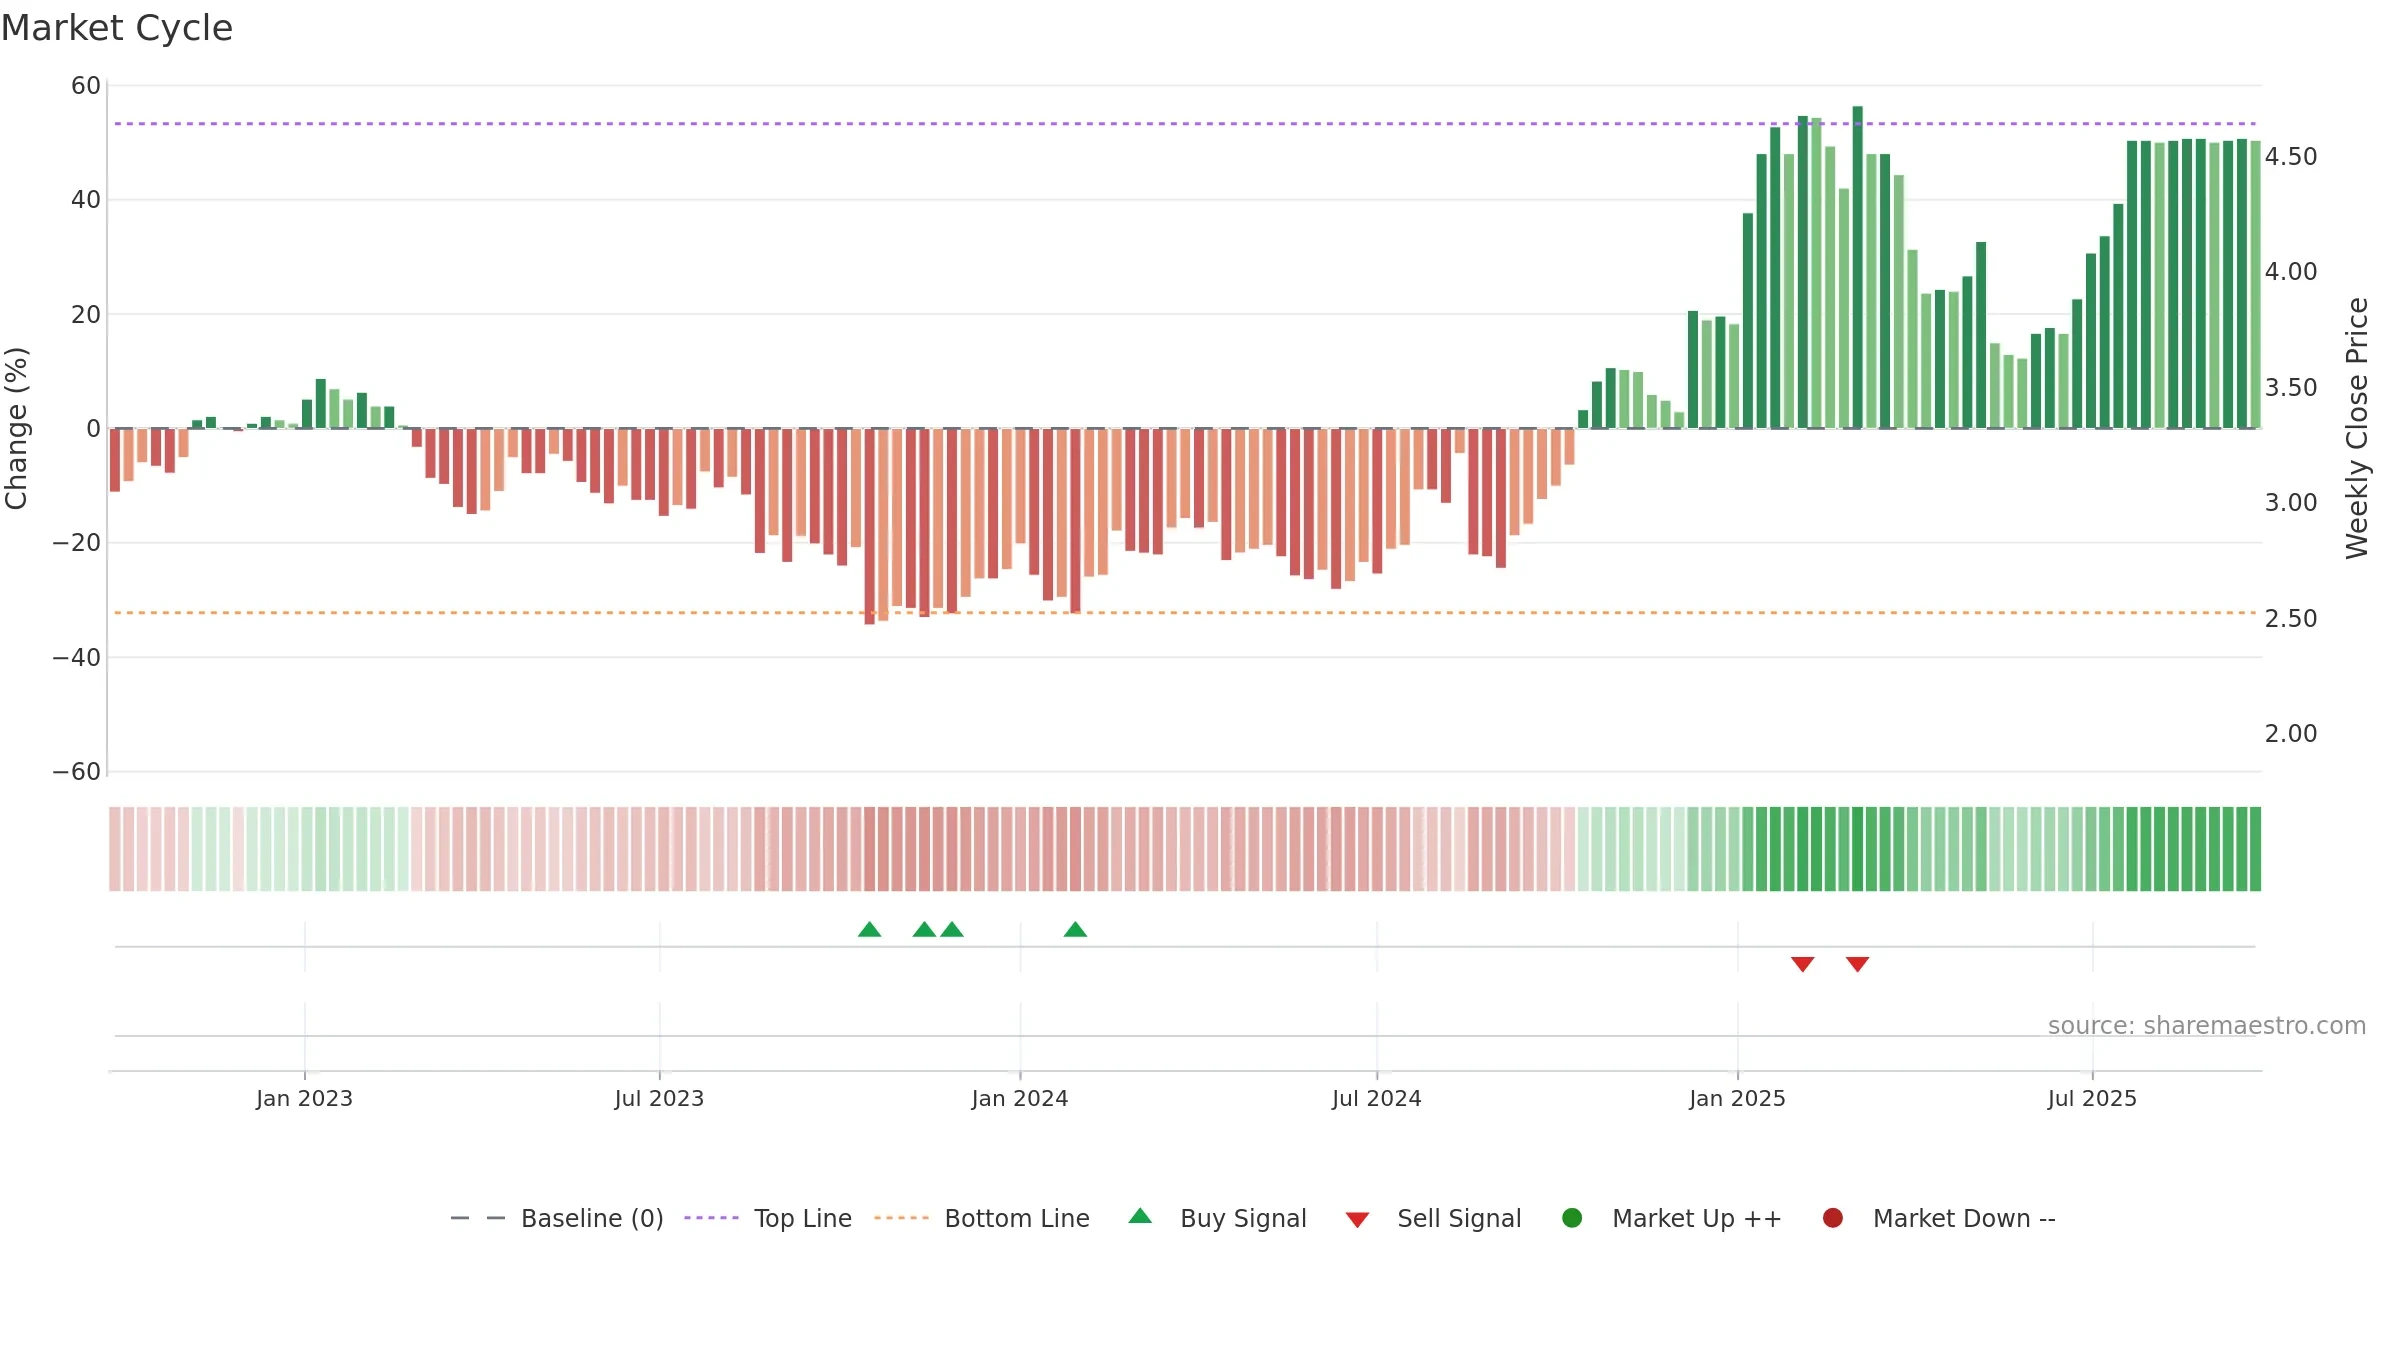Screen dimensions: 2400x1350
Task: Click the Jul 2025 x-axis label
Action: pos(2092,1098)
